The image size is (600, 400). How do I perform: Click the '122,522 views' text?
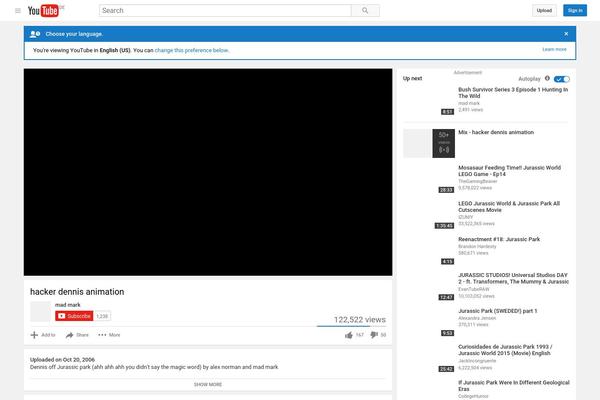click(360, 320)
